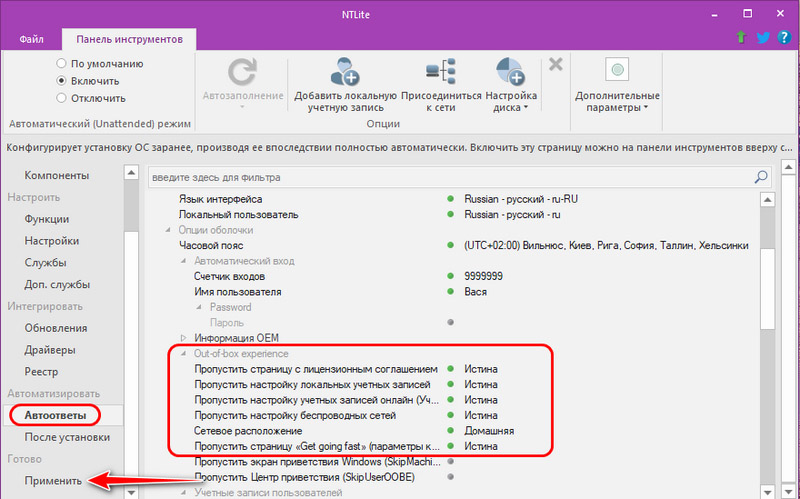The width and height of the screenshot is (800, 499).
Task: Click the gray X delete icon in the ribbon
Action: (x=556, y=64)
